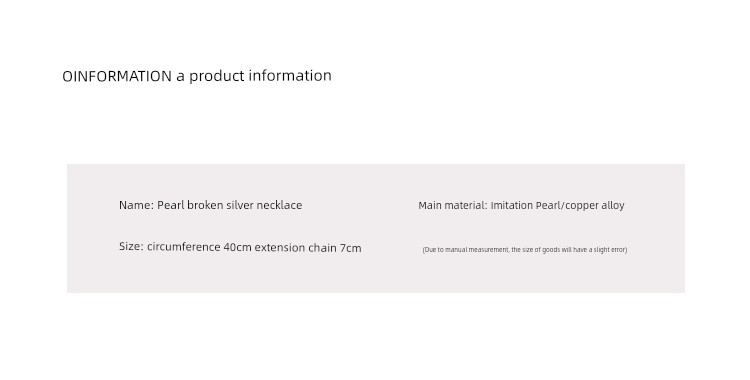Click the words 'product information' in heading

260,76
